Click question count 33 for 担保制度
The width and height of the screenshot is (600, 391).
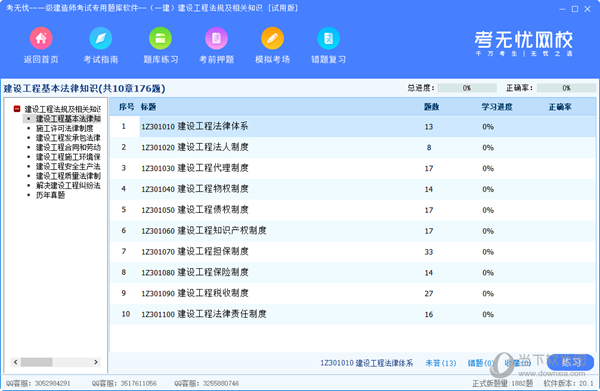pos(429,252)
